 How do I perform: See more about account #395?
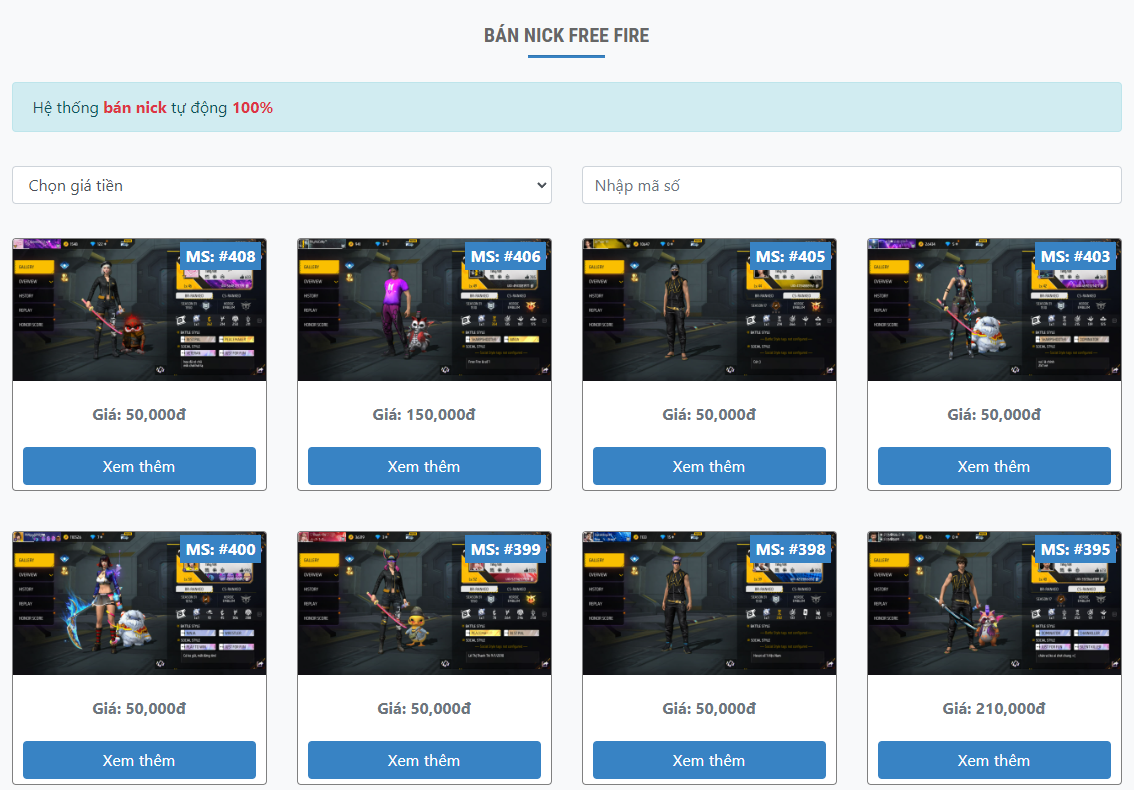pyautogui.click(x=994, y=760)
